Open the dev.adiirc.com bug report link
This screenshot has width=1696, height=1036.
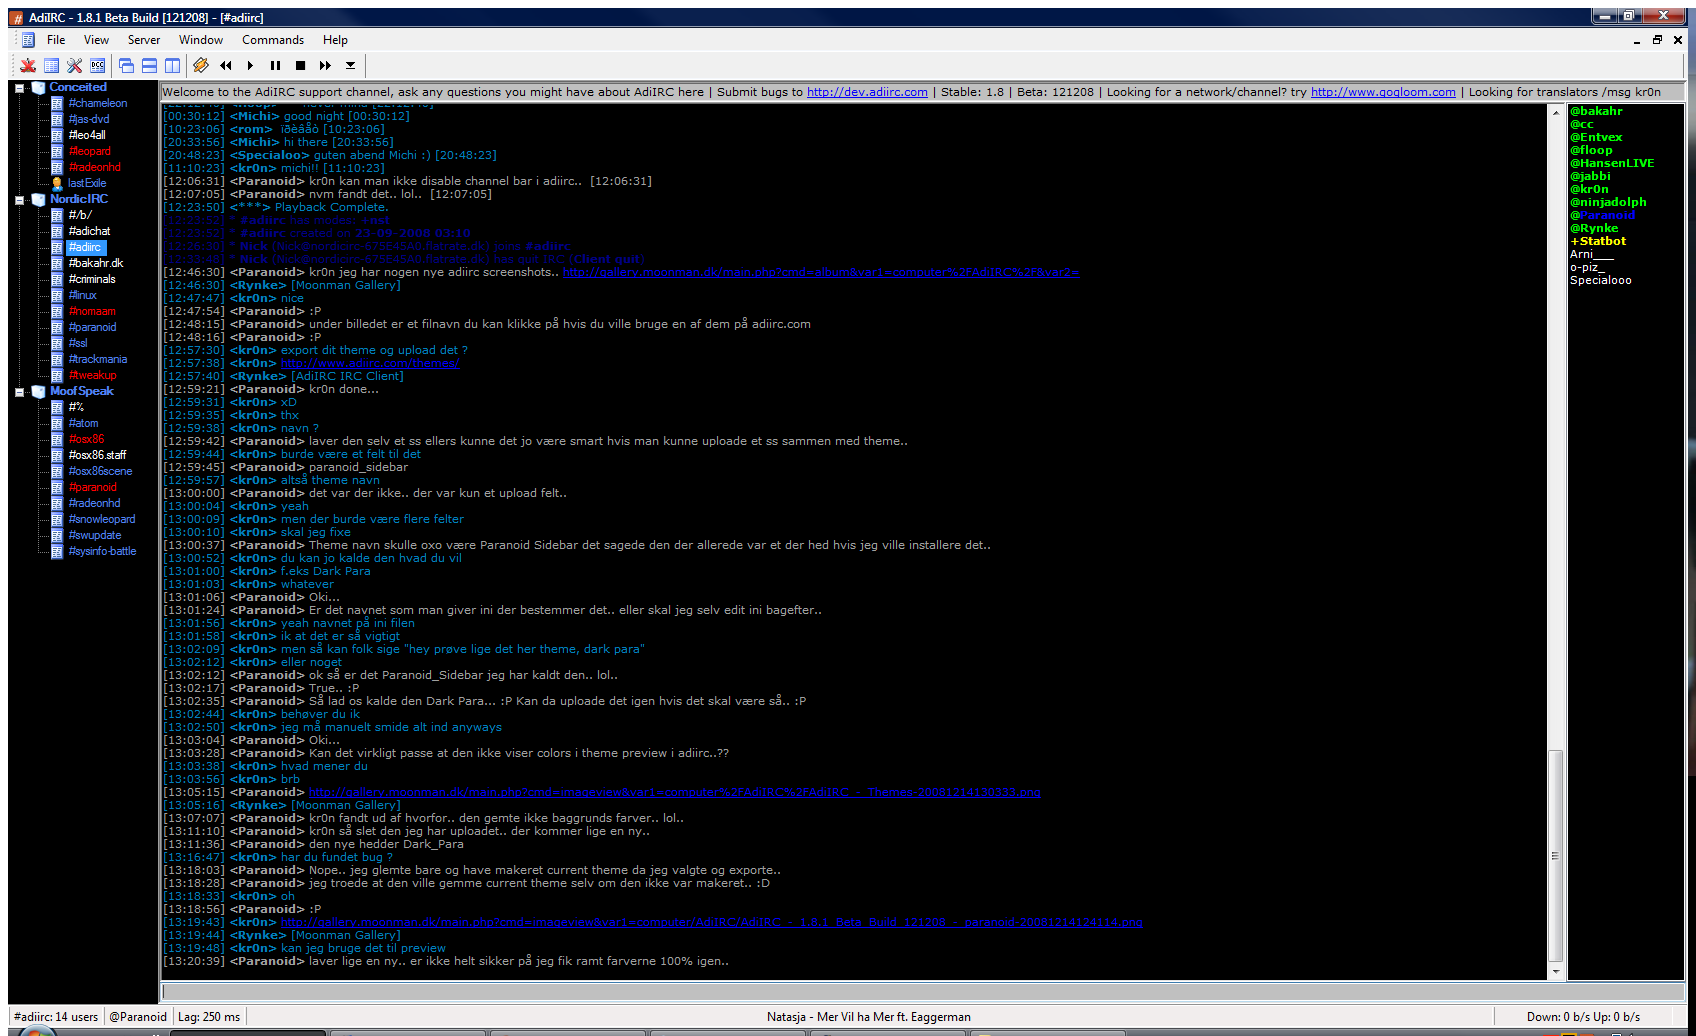click(866, 91)
